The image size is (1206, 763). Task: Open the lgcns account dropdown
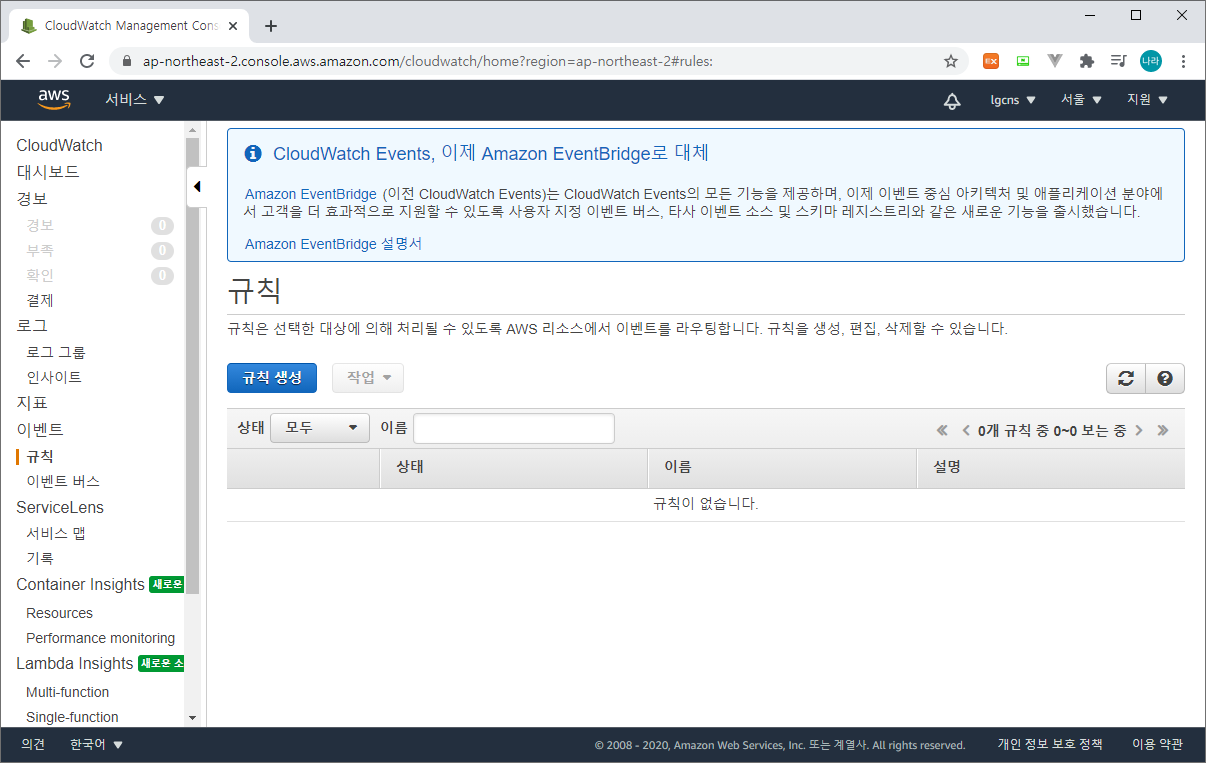[1013, 100]
